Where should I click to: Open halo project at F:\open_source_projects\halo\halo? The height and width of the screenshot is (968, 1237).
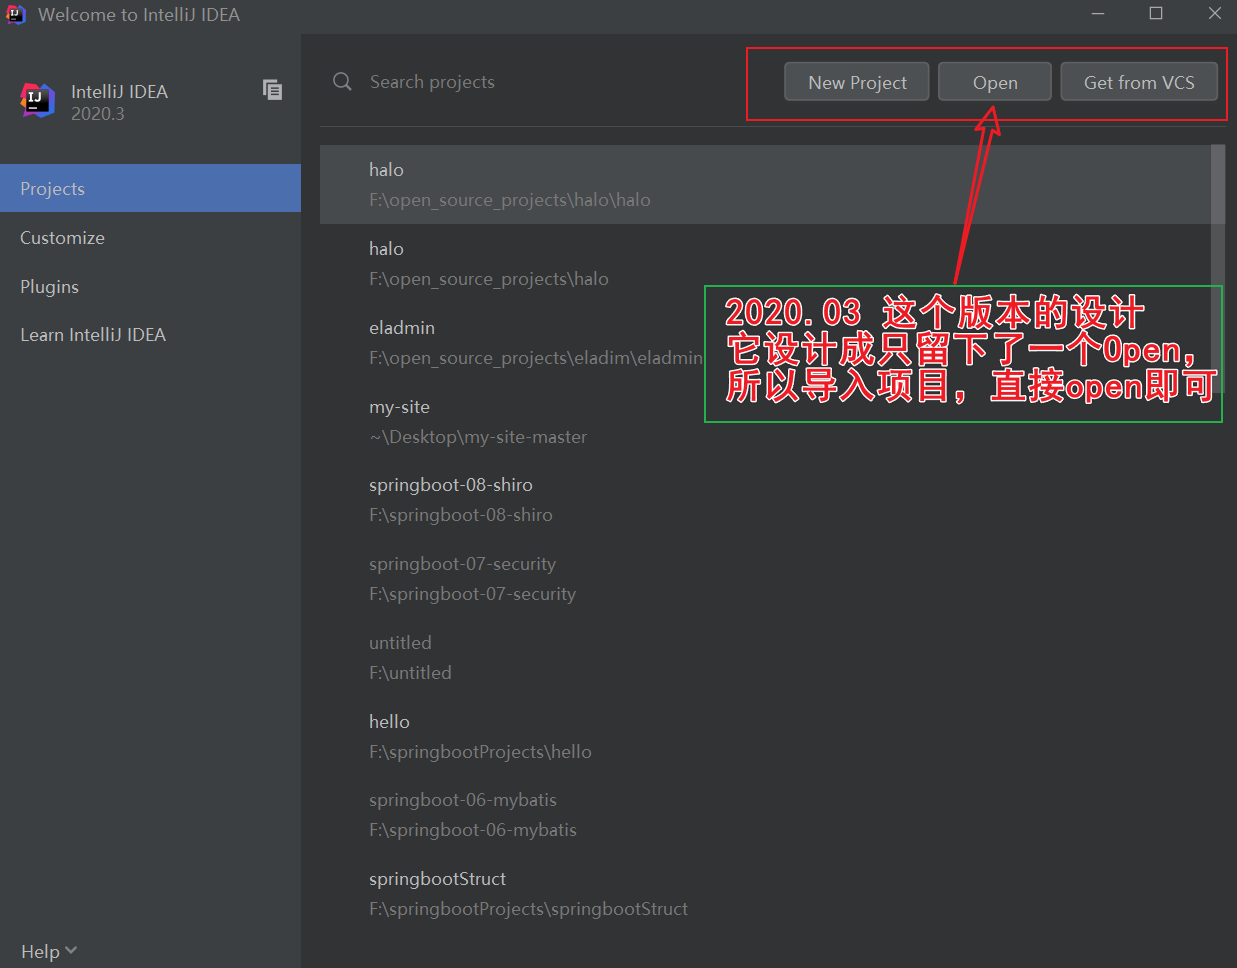[765, 184]
